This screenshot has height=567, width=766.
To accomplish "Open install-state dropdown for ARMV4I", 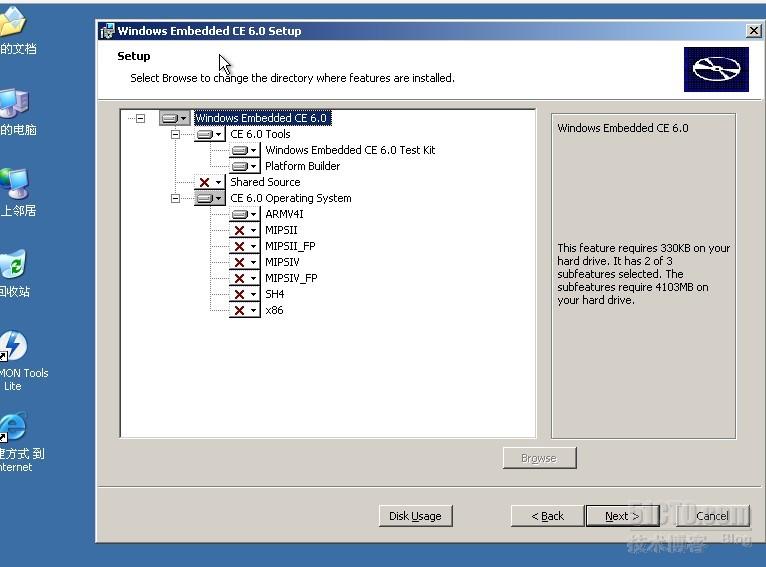I will pos(245,214).
